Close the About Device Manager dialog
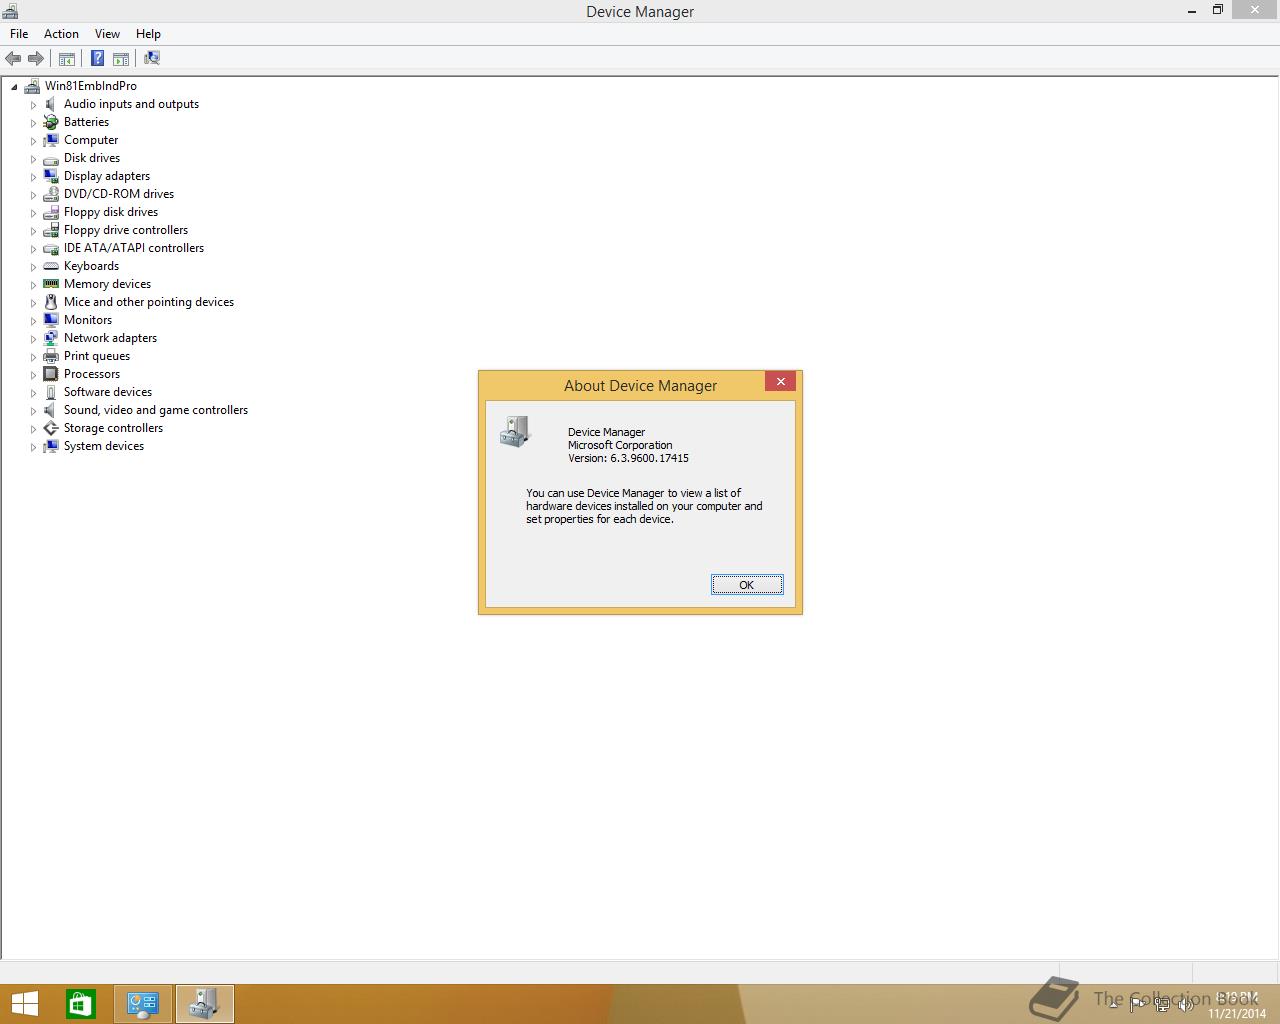 click(x=781, y=382)
